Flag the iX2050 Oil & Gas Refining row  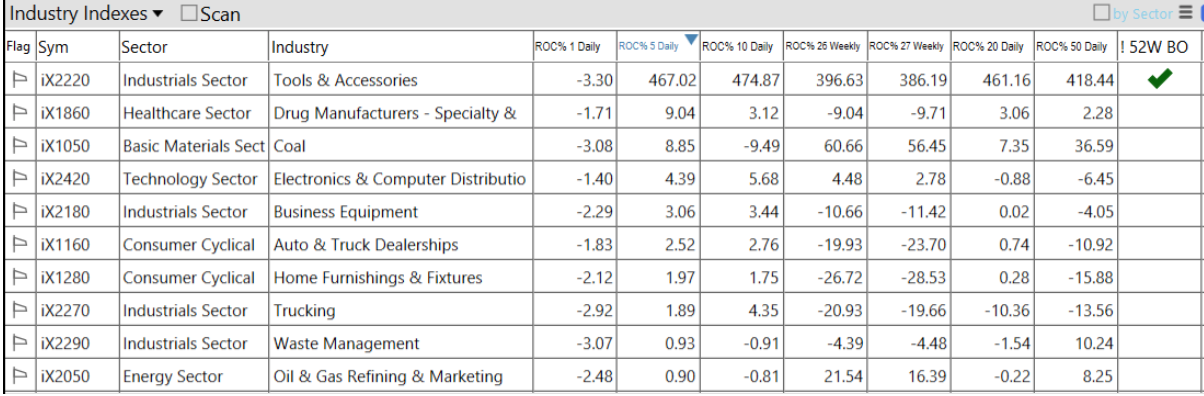(19, 377)
